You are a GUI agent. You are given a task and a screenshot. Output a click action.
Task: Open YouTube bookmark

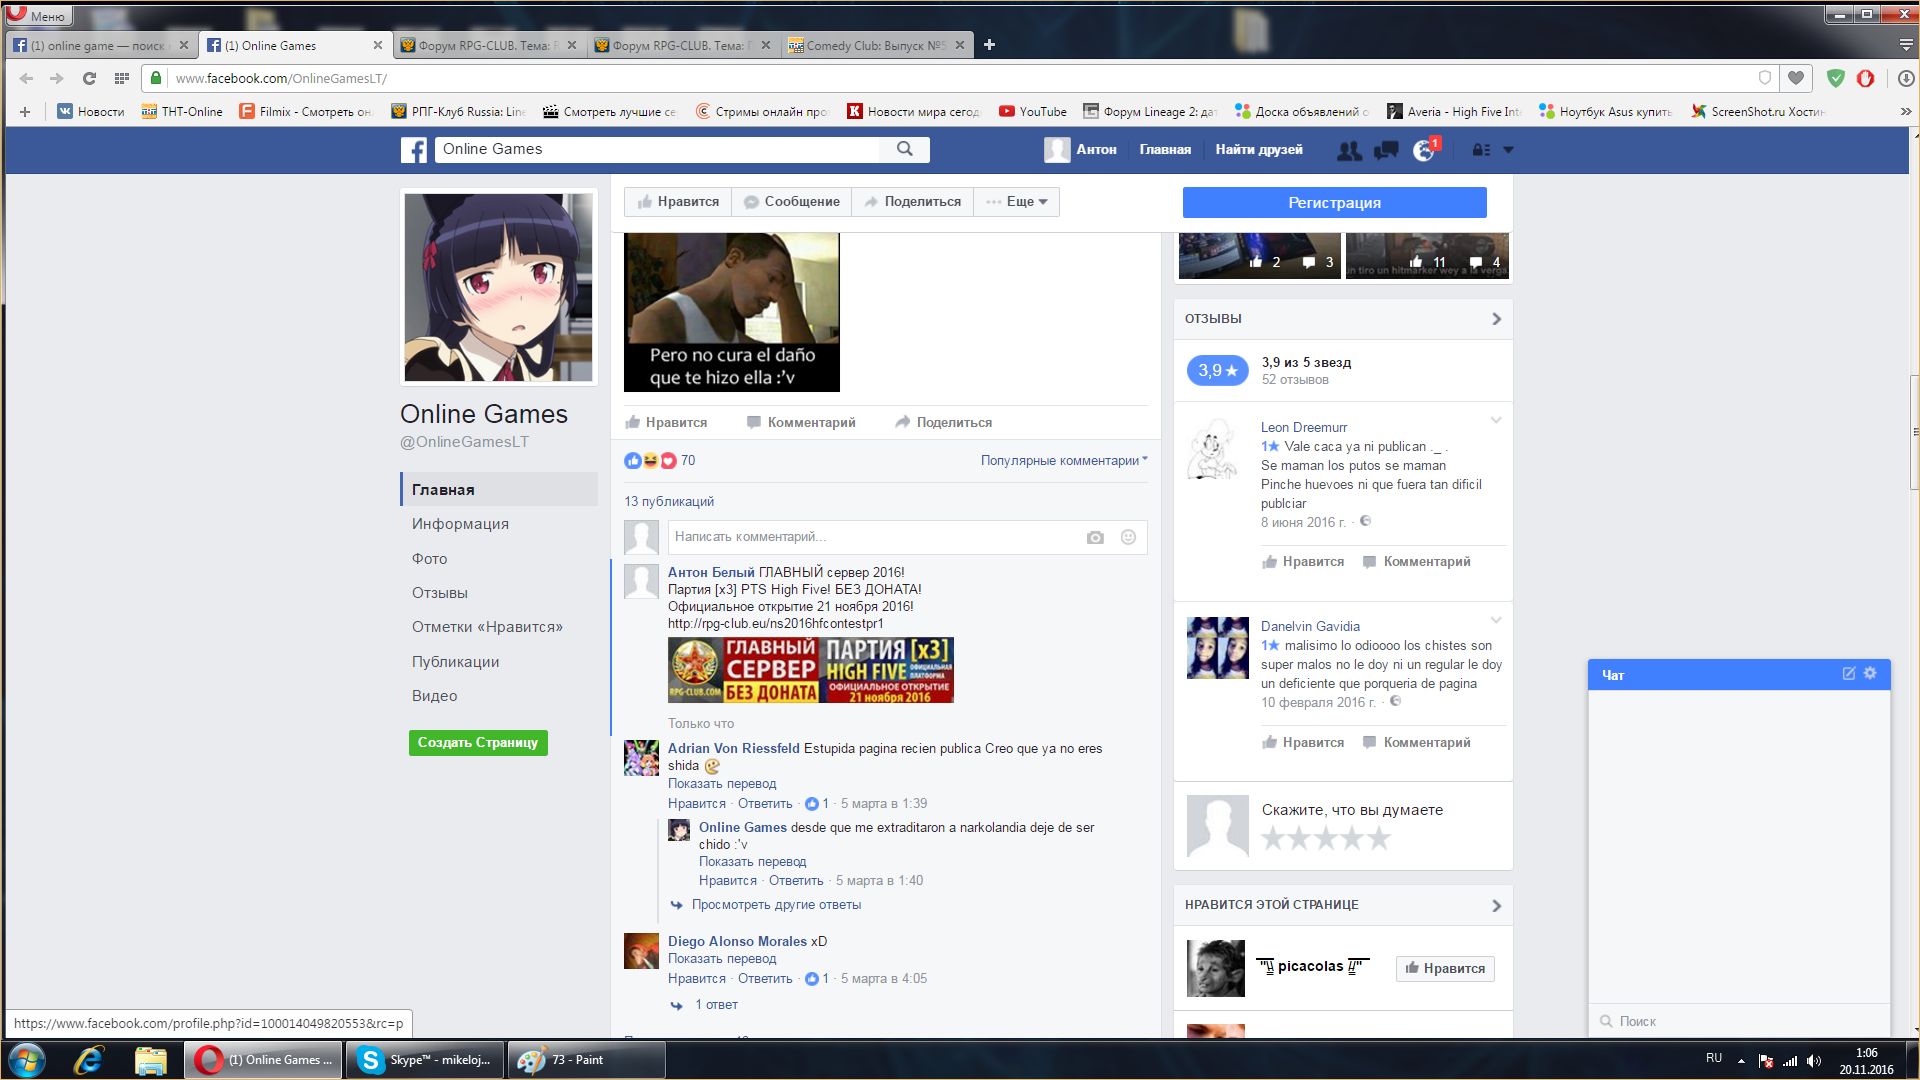(x=1033, y=111)
